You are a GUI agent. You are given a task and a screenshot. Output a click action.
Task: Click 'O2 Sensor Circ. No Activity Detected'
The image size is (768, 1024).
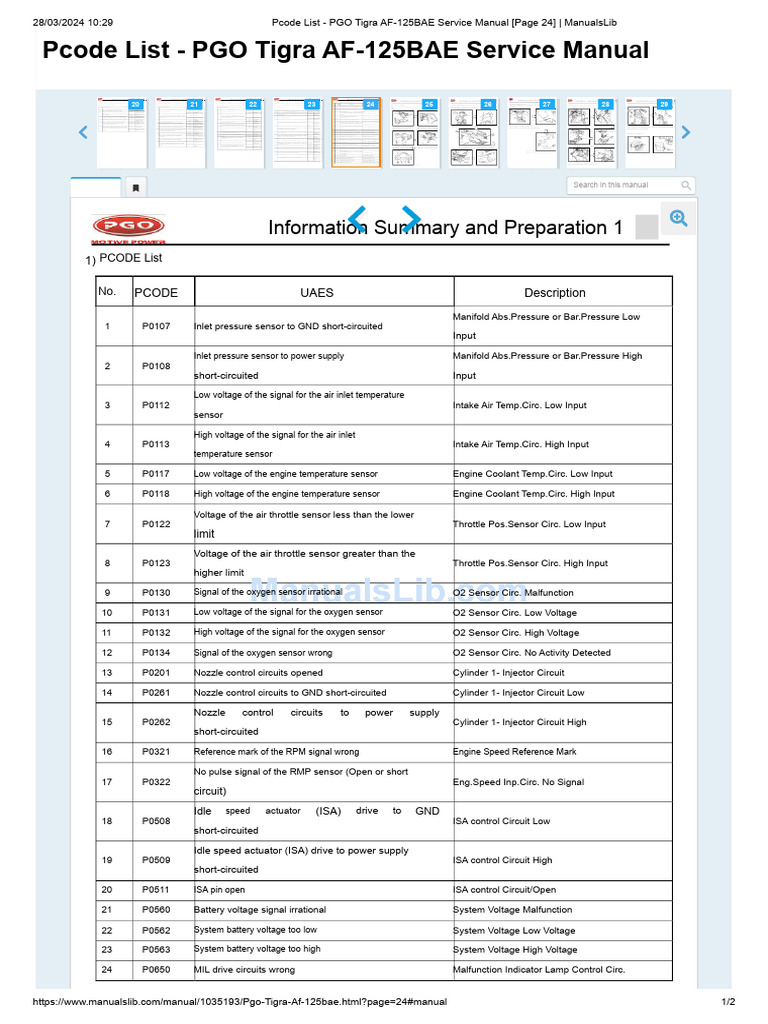(x=532, y=652)
